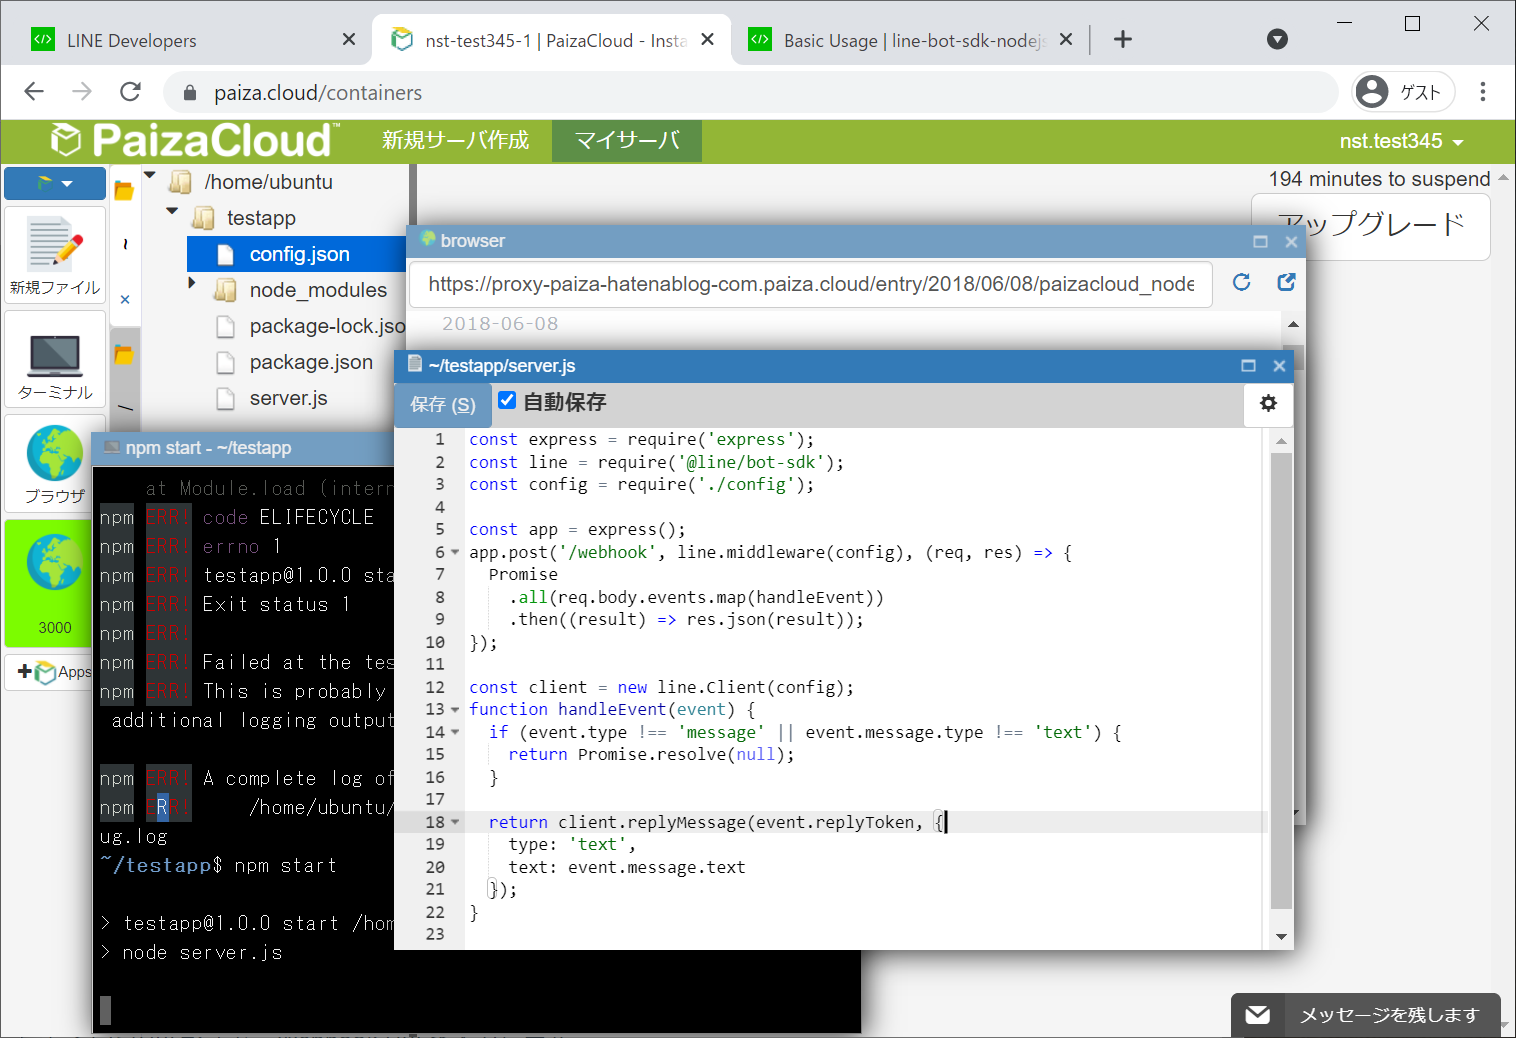Fold code at line 13 arrow

point(455,709)
